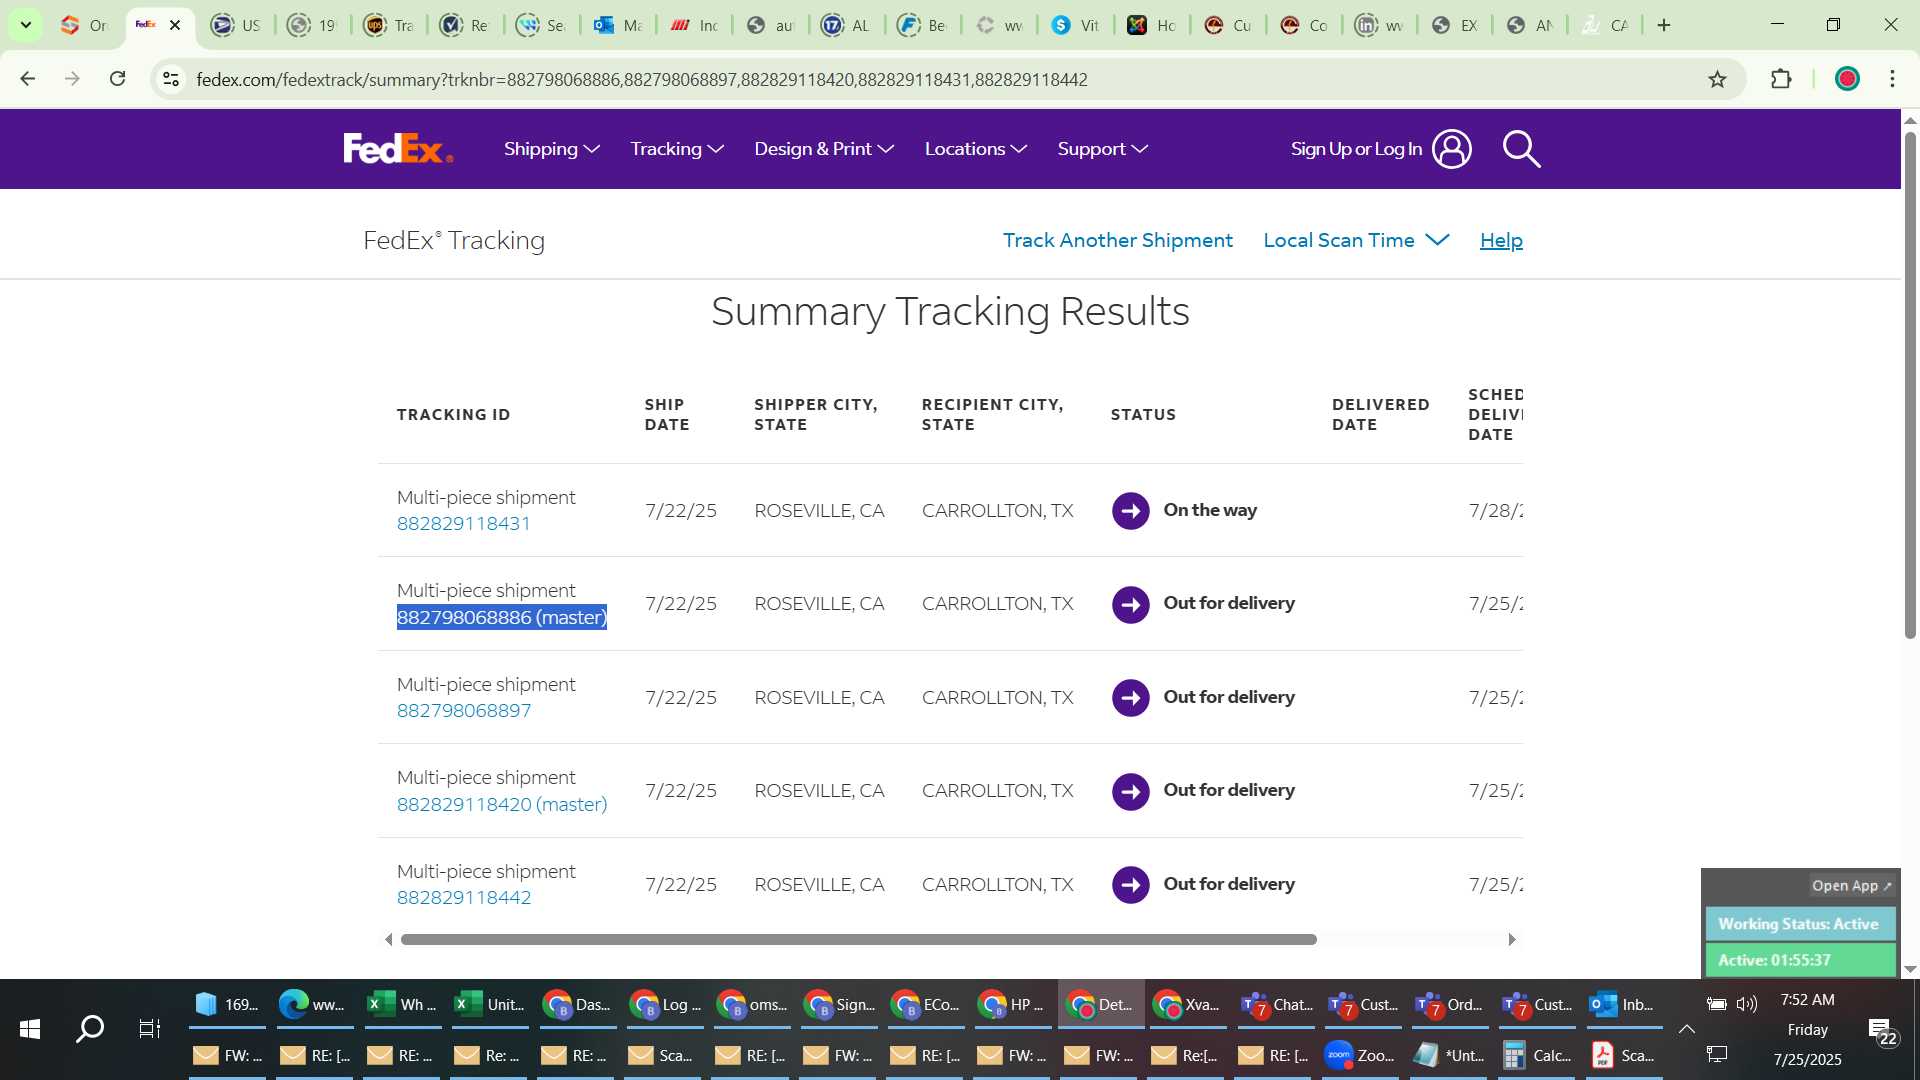Click the right arrow of table scrollbar
The height and width of the screenshot is (1080, 1920).
(1512, 939)
